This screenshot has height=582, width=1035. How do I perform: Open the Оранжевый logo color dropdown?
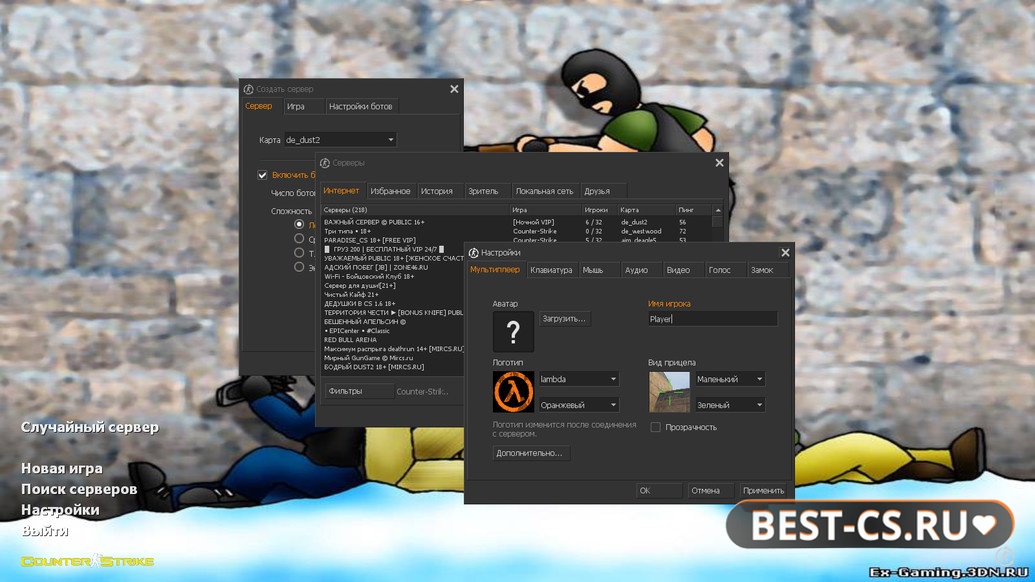click(579, 404)
